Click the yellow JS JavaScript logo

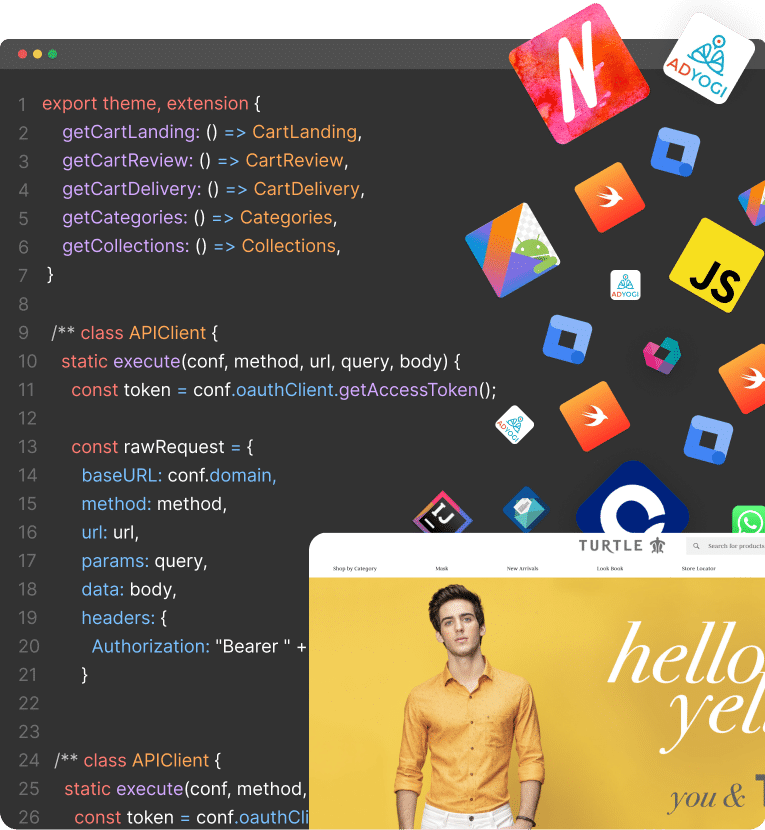(717, 265)
